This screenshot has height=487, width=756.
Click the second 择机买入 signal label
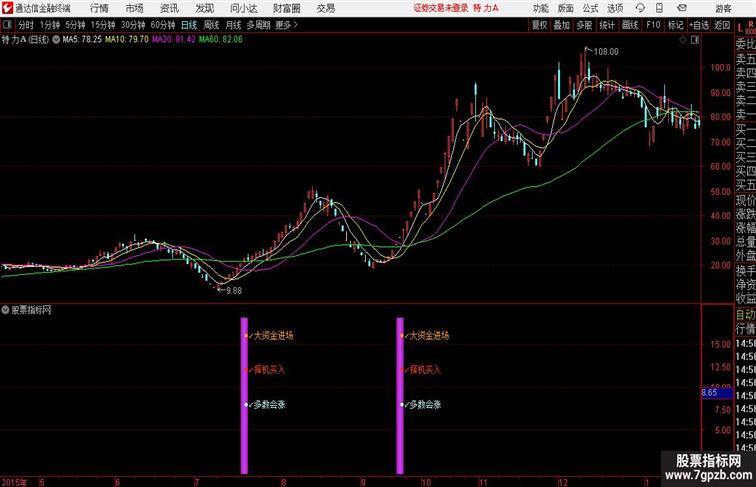point(425,370)
